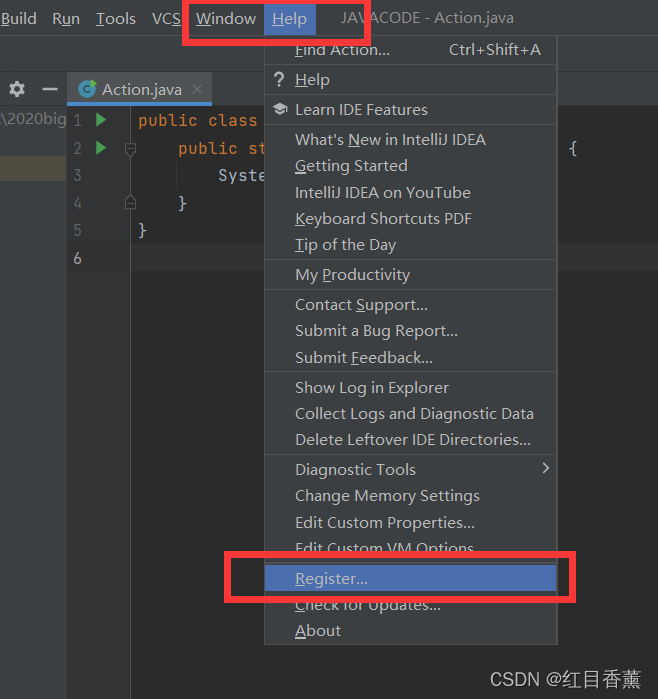
Task: Run class using gutter arrow on line 1
Action: [x=101, y=119]
